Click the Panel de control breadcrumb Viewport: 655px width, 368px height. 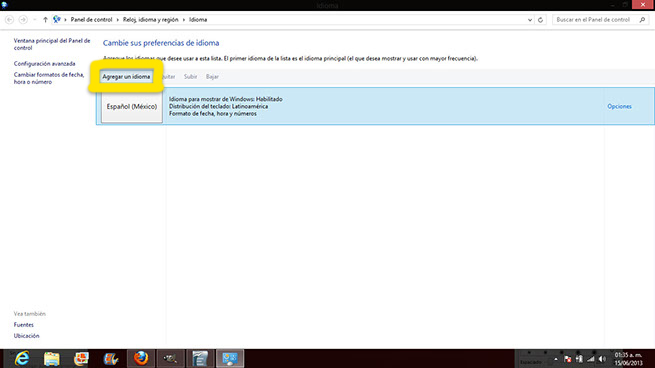click(x=91, y=20)
